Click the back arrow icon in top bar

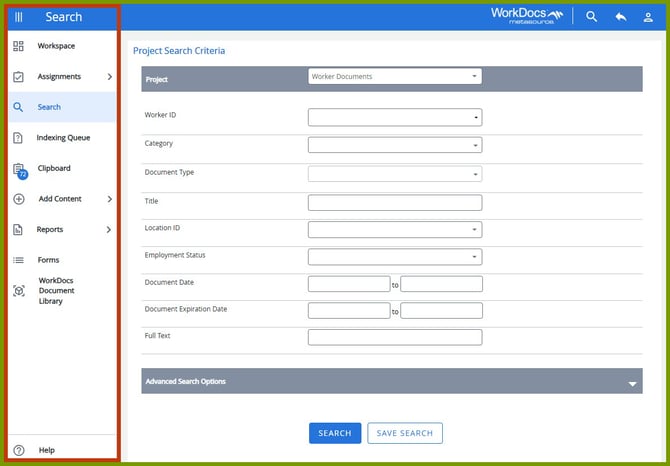pos(620,17)
